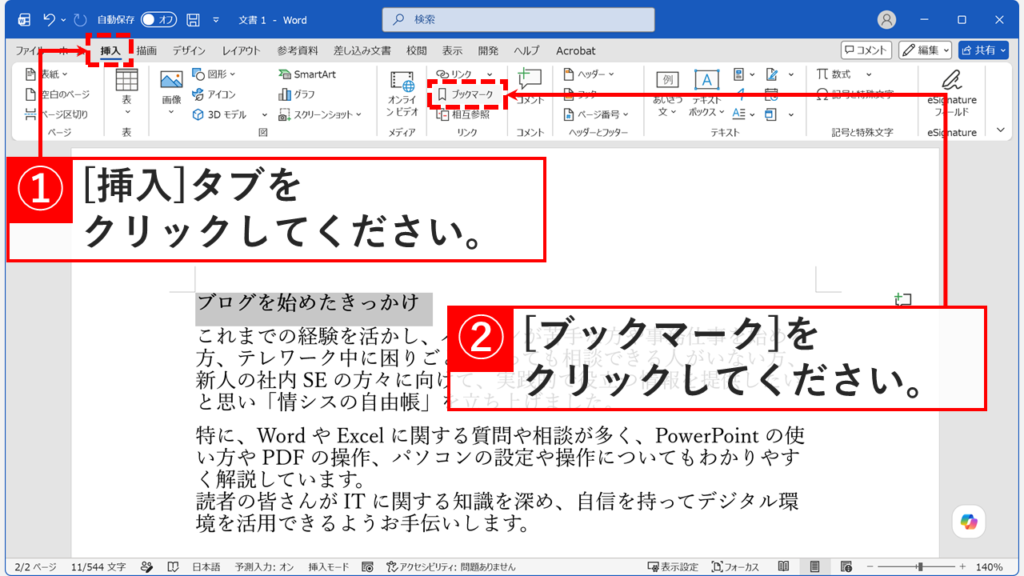Click the グラフ chart icon
Image resolution: width=1024 pixels, height=576 pixels.
point(285,95)
